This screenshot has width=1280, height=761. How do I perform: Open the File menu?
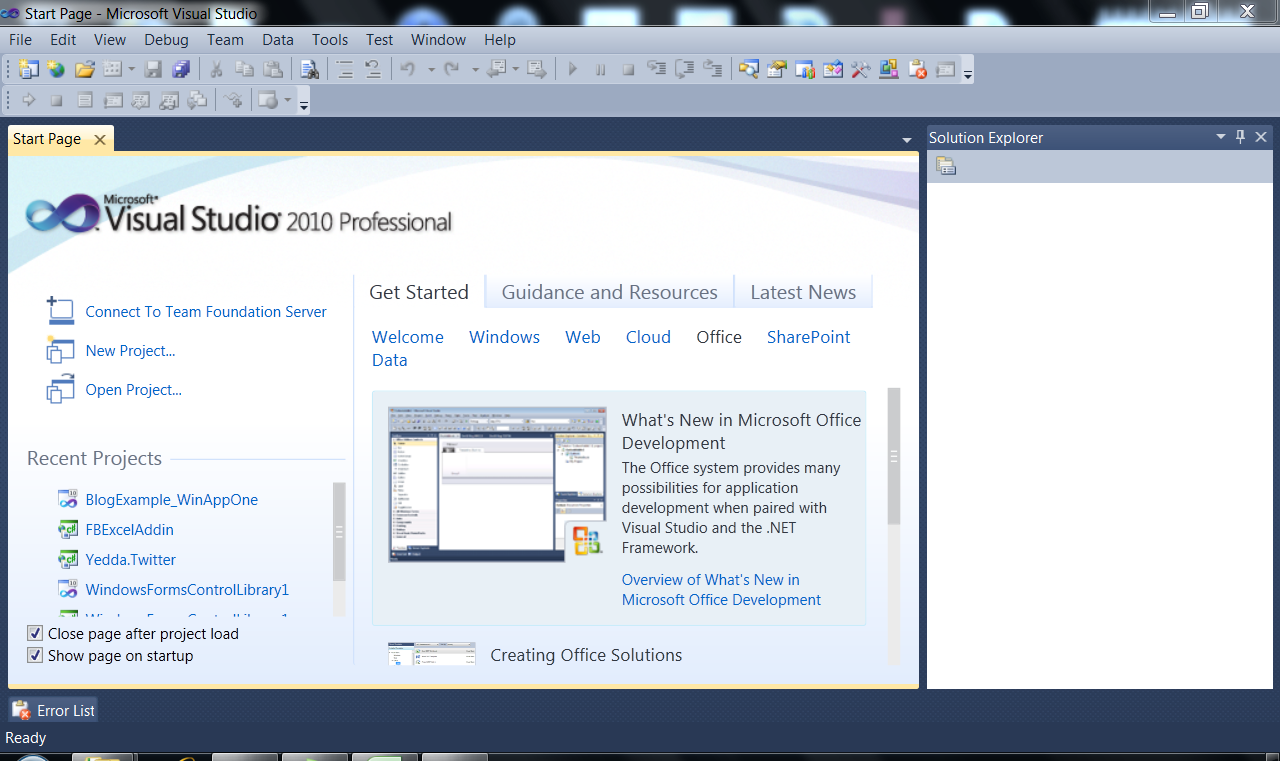point(20,40)
